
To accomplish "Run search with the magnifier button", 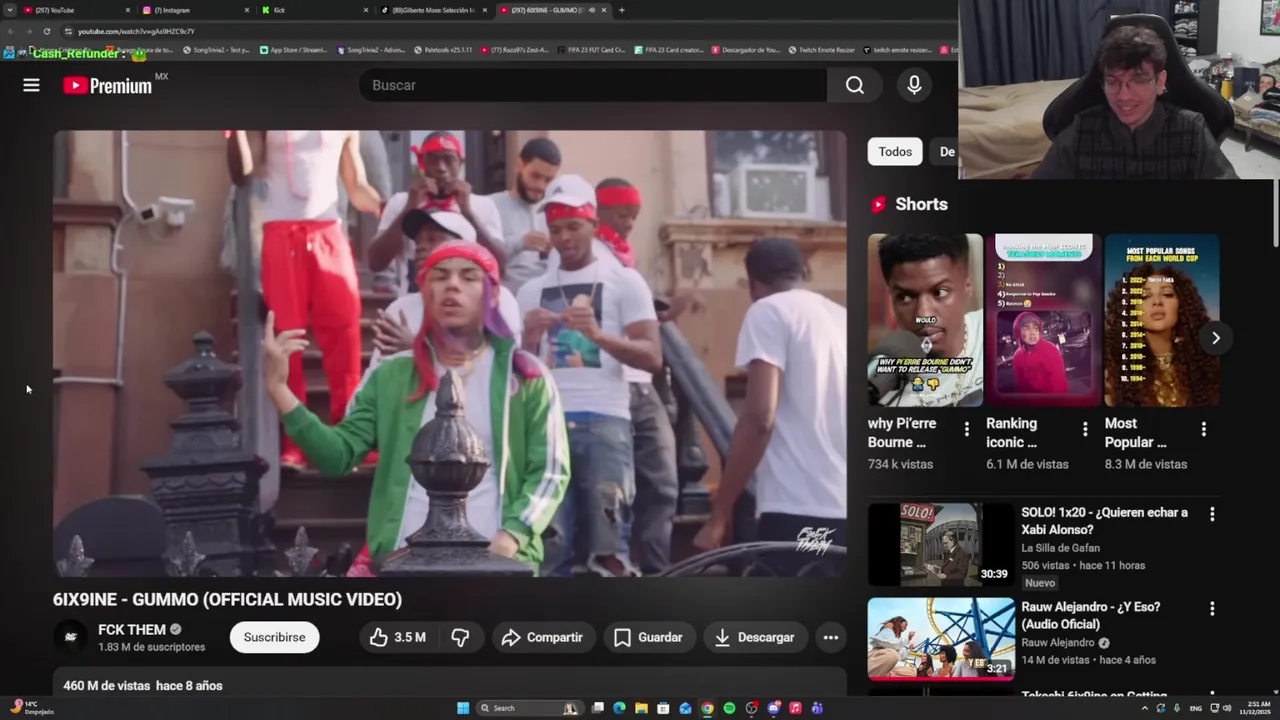I will tap(855, 85).
